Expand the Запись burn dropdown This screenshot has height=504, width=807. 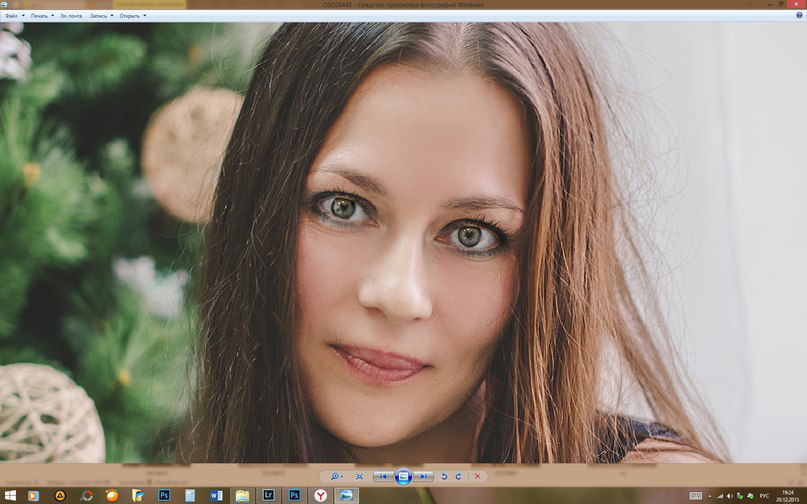point(100,16)
